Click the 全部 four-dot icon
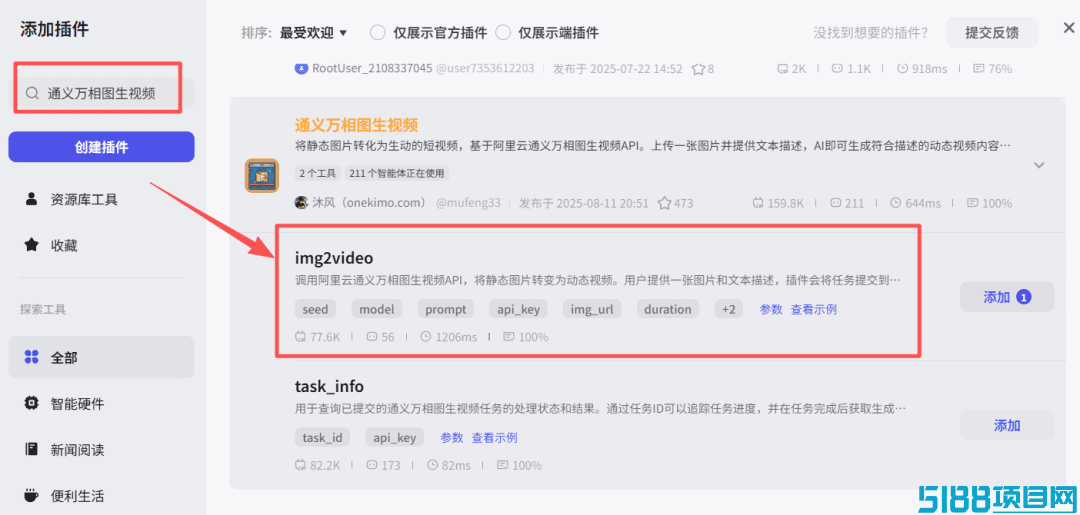This screenshot has width=1080, height=515. tap(31, 357)
